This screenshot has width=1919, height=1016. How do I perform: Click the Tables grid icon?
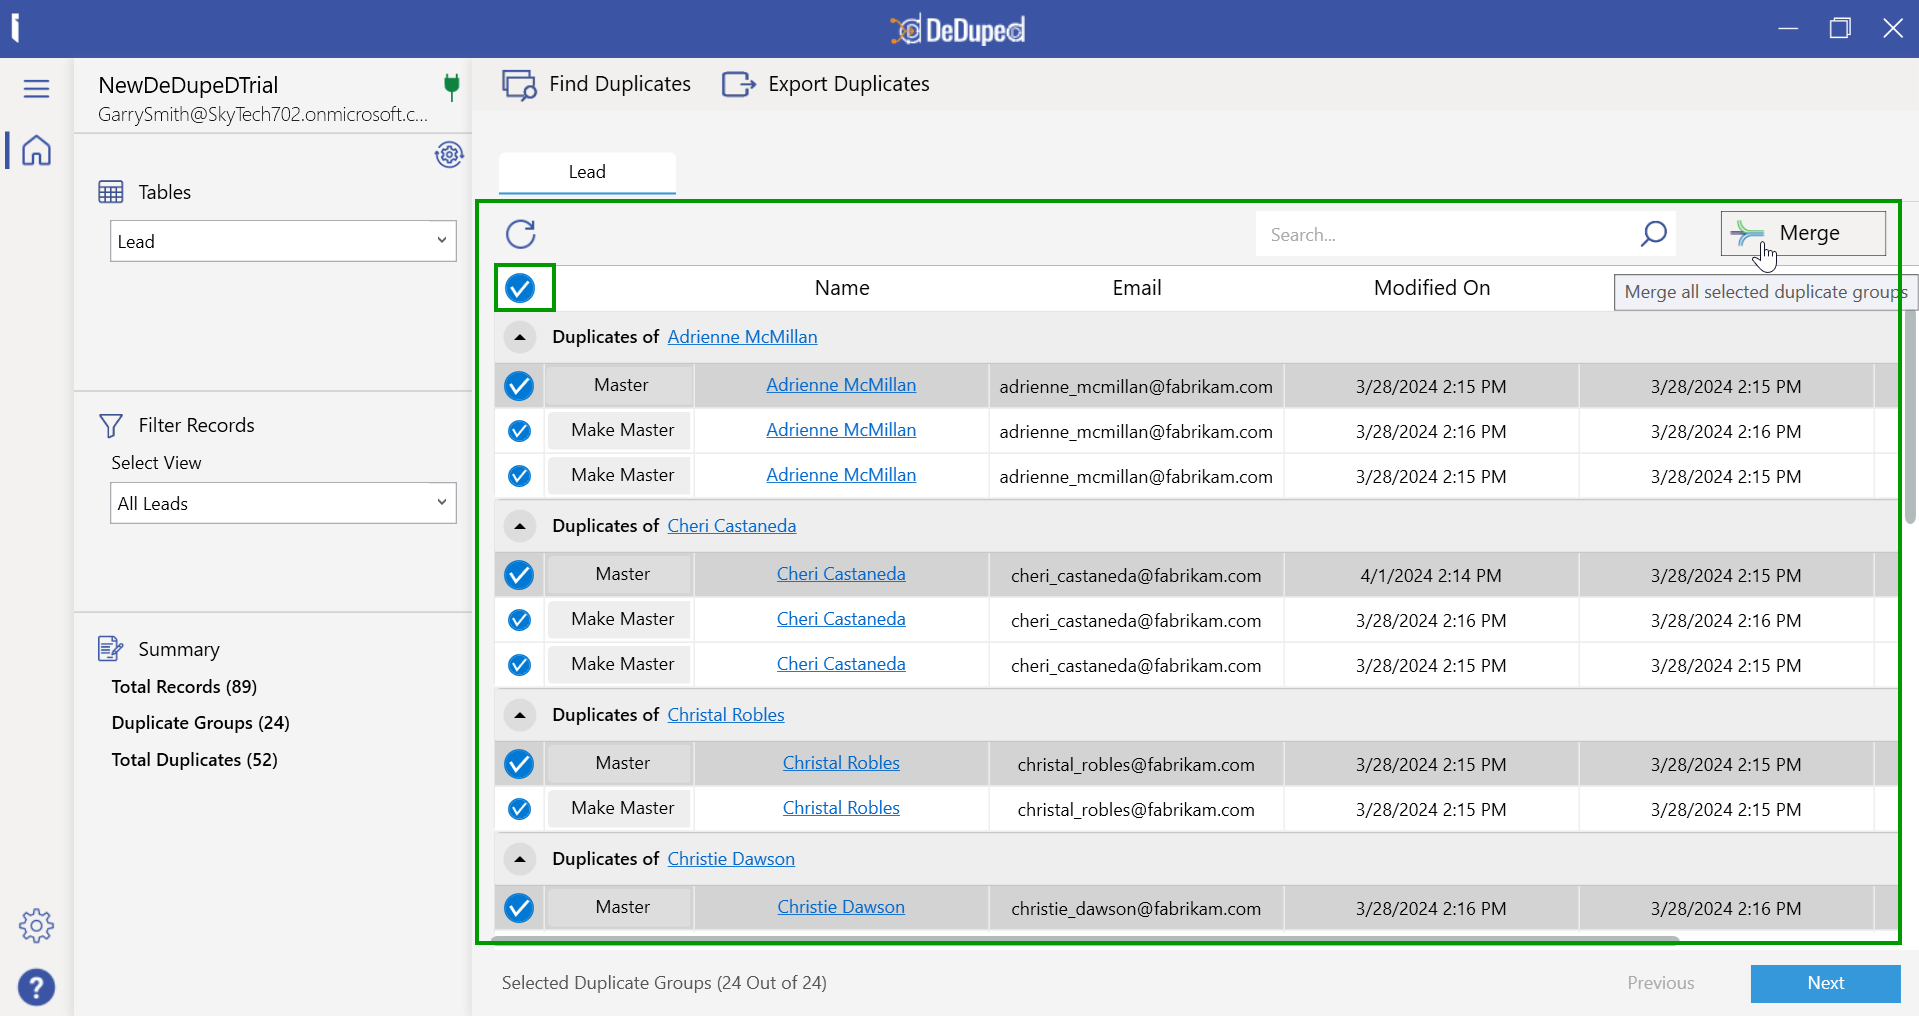point(111,192)
